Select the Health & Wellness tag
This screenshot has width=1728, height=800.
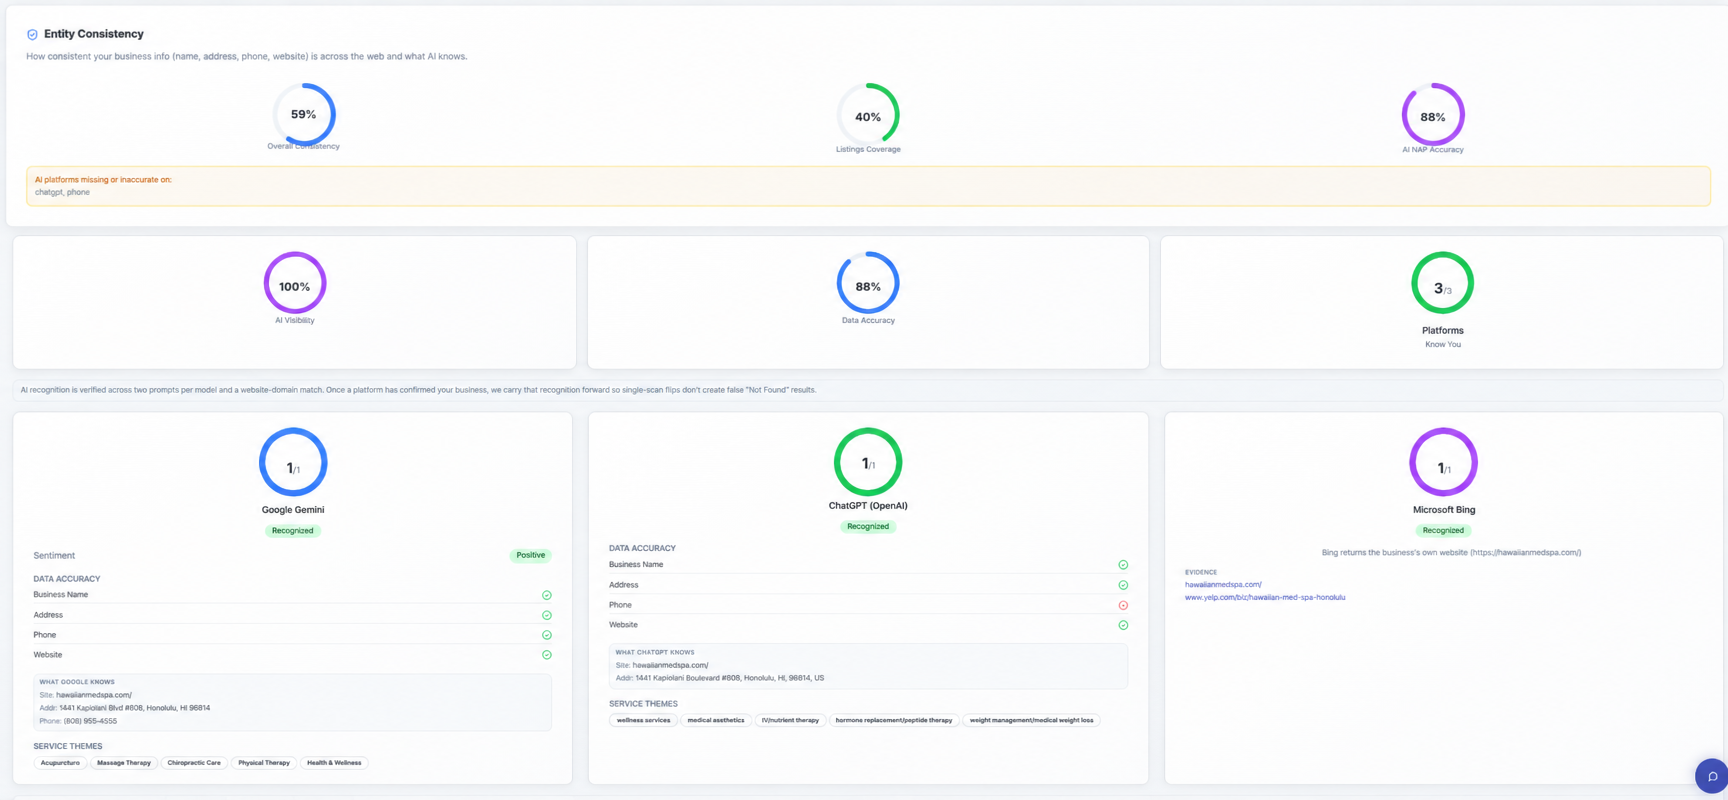point(334,763)
